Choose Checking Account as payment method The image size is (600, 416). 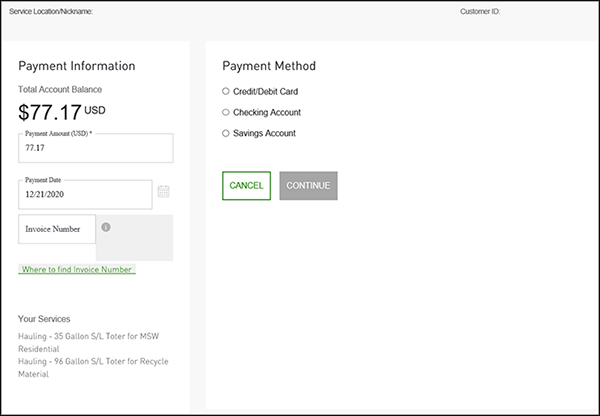[x=226, y=112]
